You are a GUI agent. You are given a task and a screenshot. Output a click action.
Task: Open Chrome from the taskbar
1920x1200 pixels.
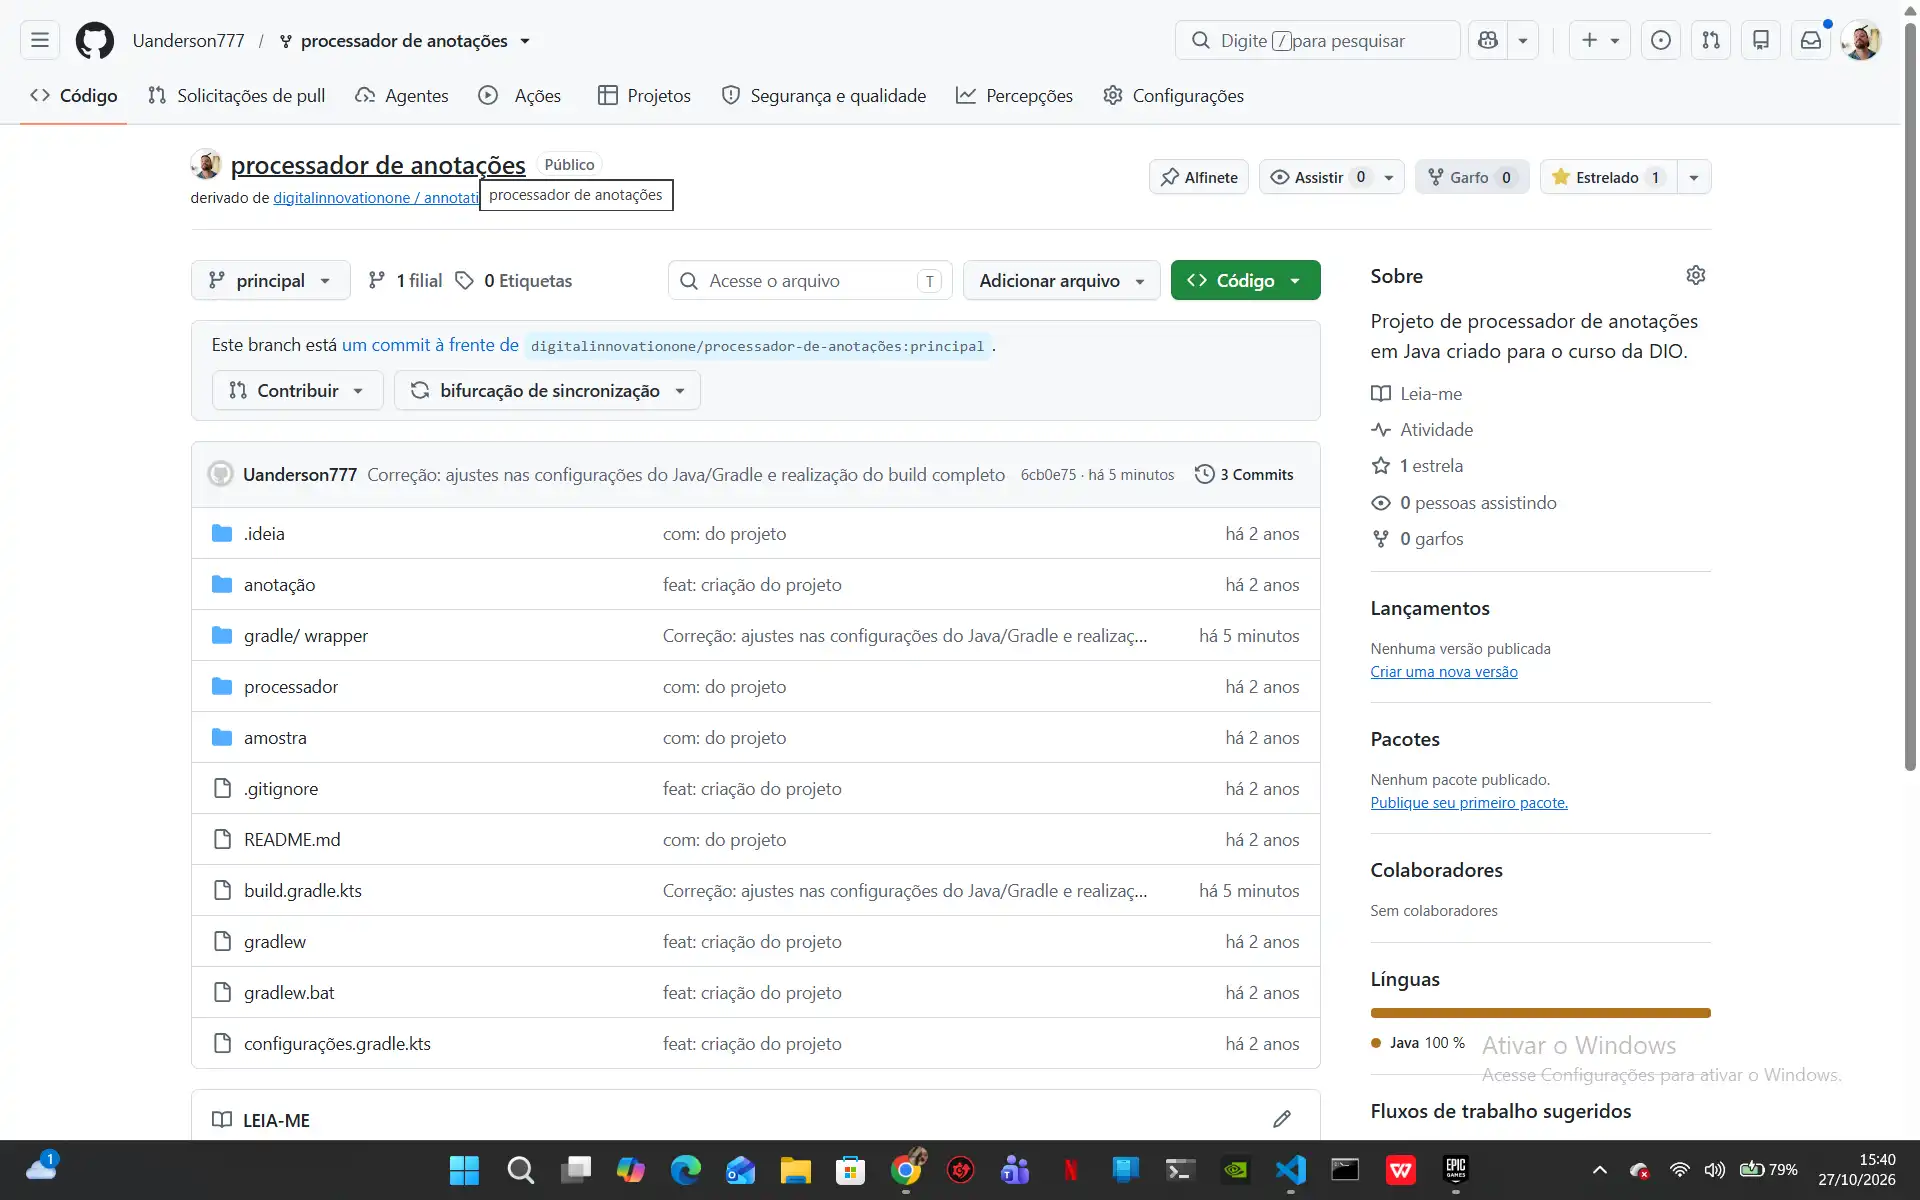(906, 1169)
